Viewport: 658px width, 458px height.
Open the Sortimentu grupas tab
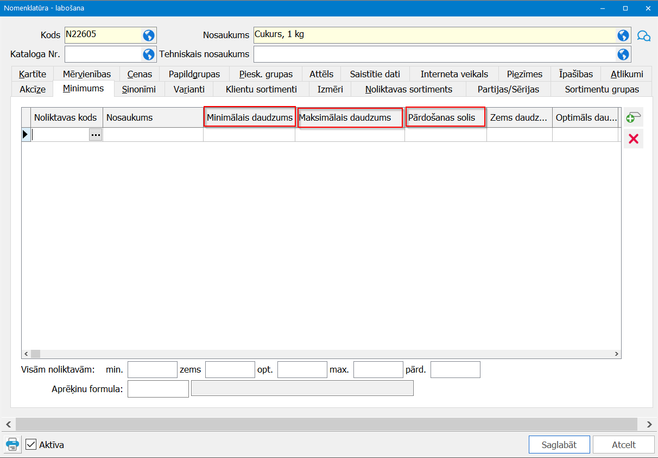click(602, 89)
